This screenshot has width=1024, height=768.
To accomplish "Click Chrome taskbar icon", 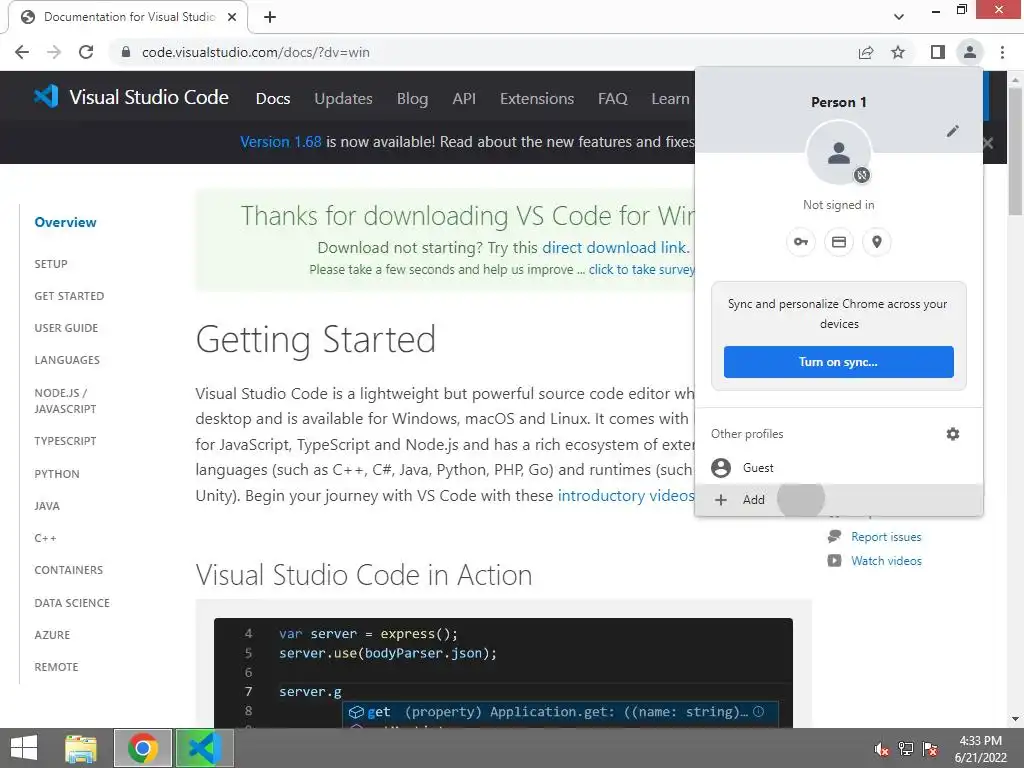I will (143, 748).
